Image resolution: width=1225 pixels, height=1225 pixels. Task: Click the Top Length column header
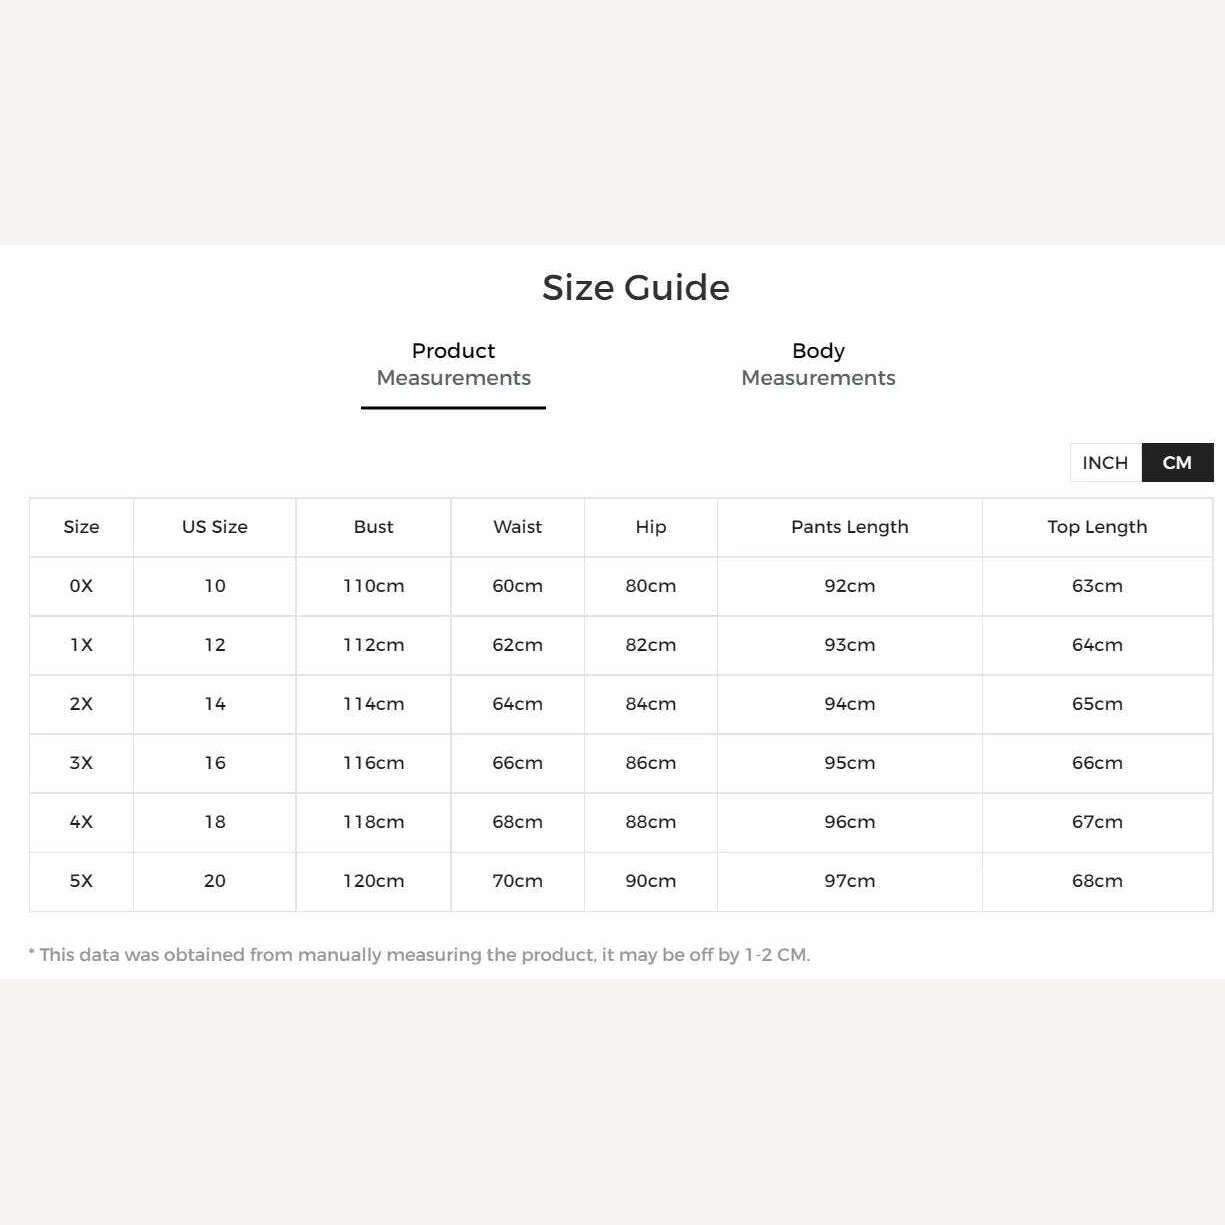coord(1097,527)
